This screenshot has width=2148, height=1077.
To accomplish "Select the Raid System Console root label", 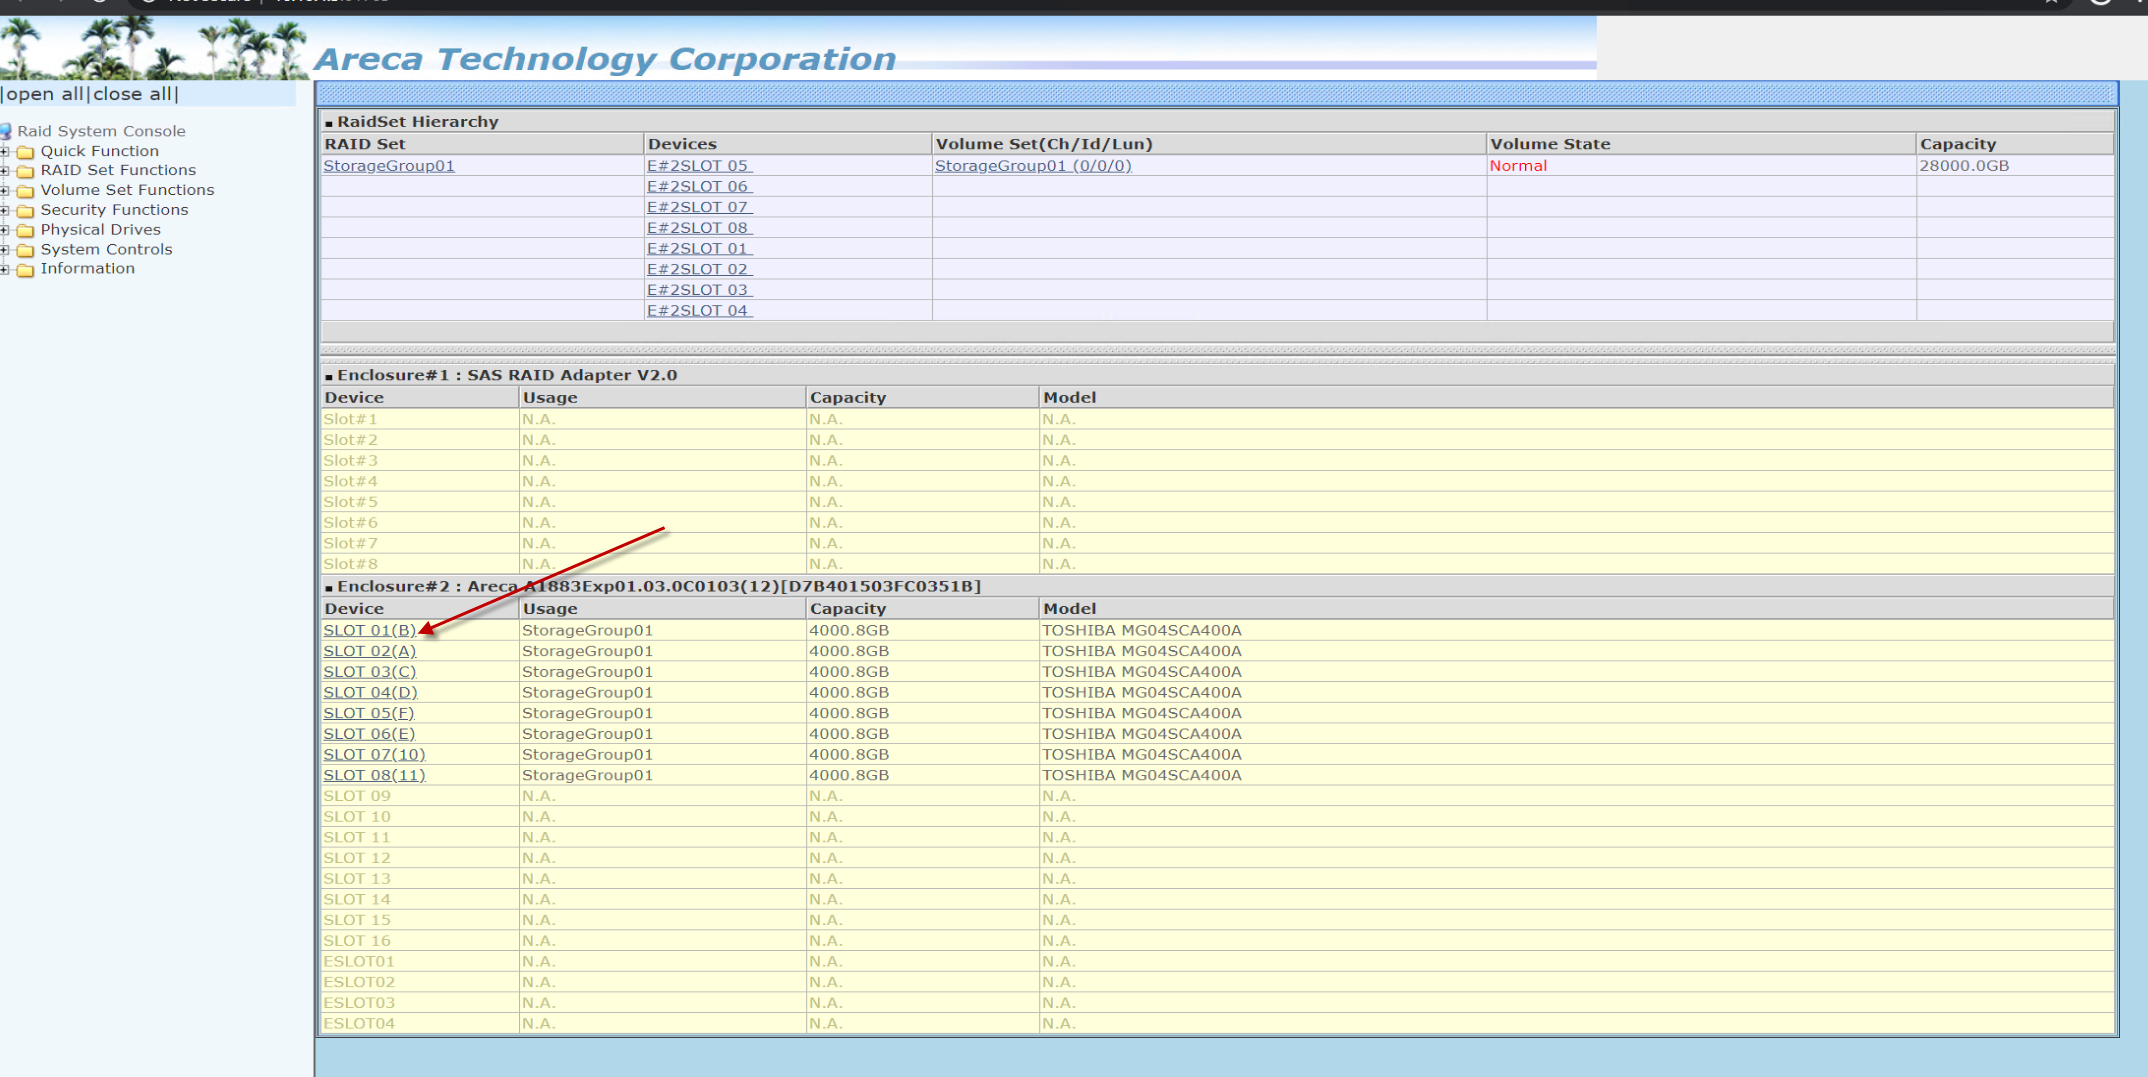I will click(x=101, y=131).
